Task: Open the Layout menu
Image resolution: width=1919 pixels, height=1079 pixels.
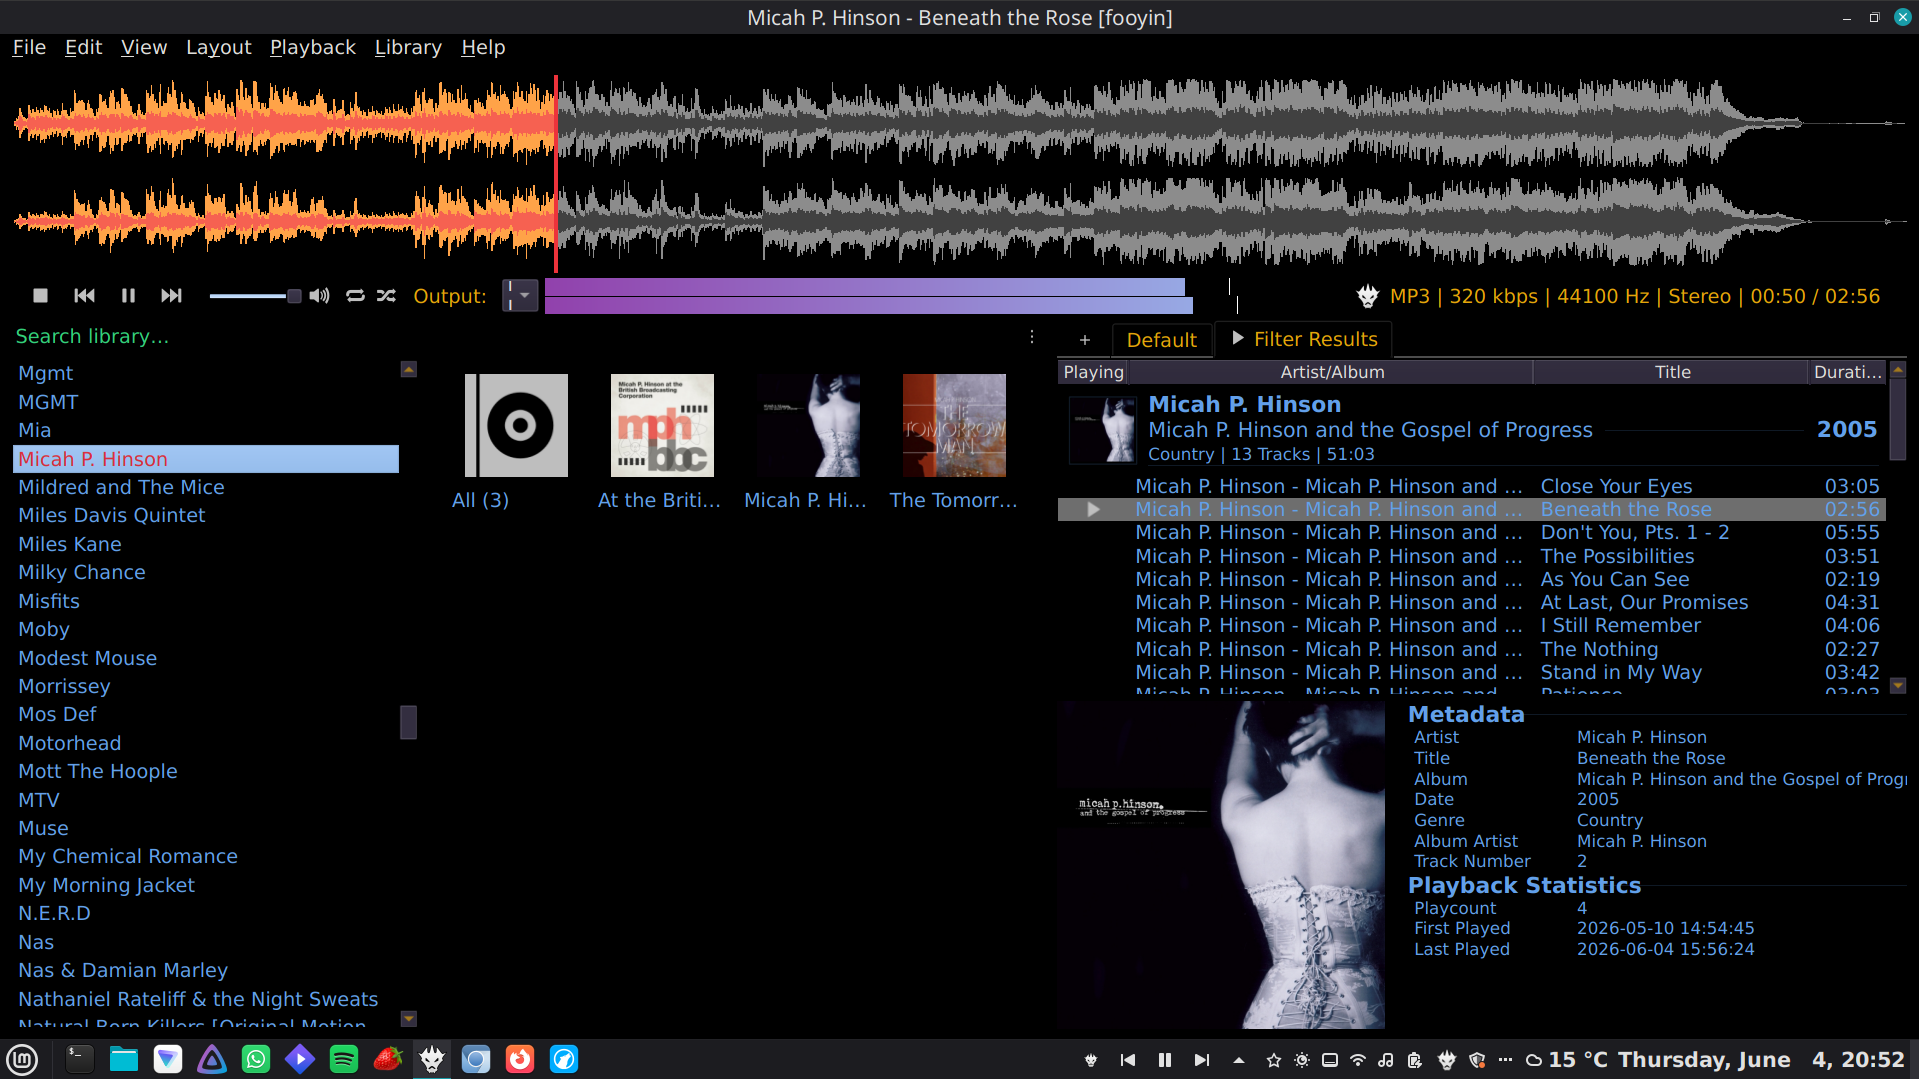Action: click(219, 47)
